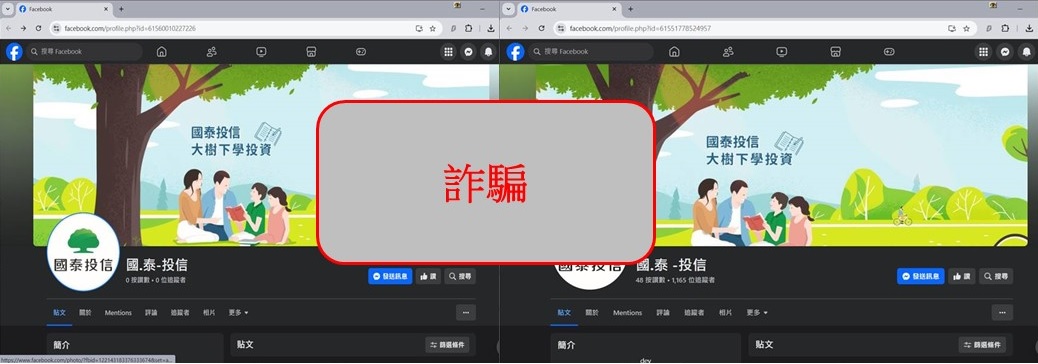1038x364 pixels.
Task: Select Mentions tab in right profile
Action: [x=627, y=312]
